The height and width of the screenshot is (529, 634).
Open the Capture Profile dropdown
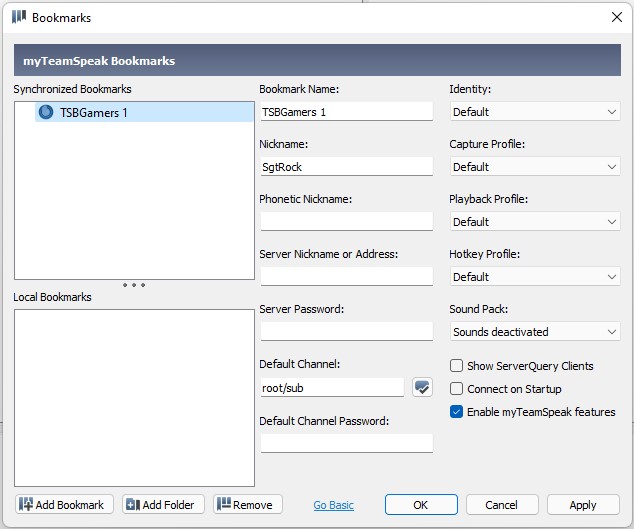pyautogui.click(x=535, y=167)
